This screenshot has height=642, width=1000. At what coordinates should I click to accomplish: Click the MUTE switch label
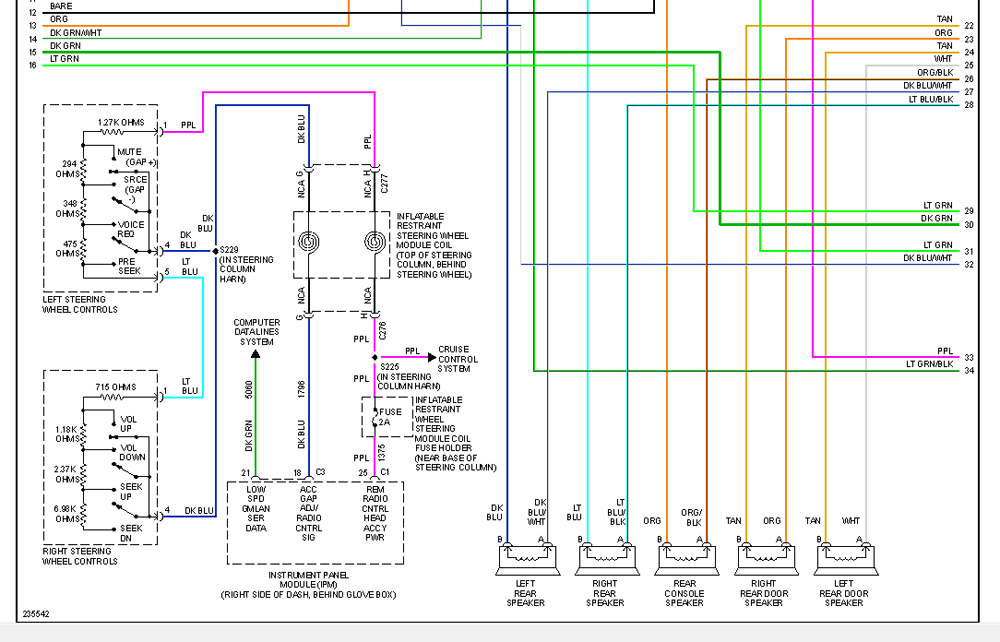pos(129,152)
